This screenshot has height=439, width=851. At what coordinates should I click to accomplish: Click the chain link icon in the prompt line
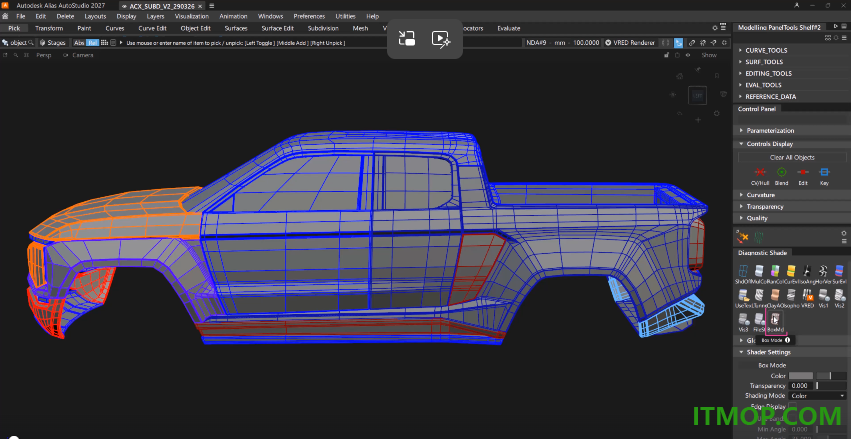tap(692, 42)
